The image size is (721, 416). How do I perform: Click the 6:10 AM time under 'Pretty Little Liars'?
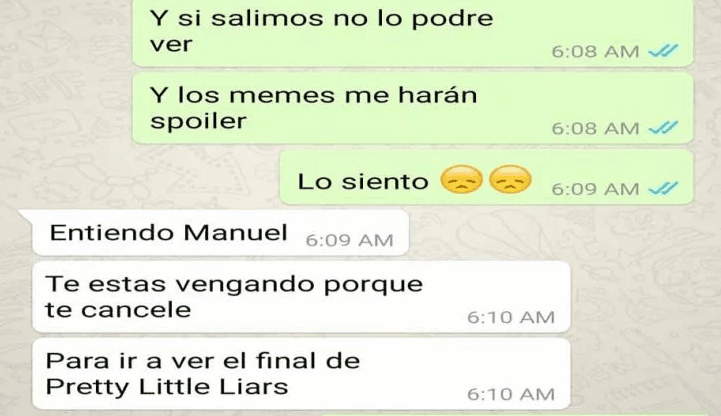(511, 394)
